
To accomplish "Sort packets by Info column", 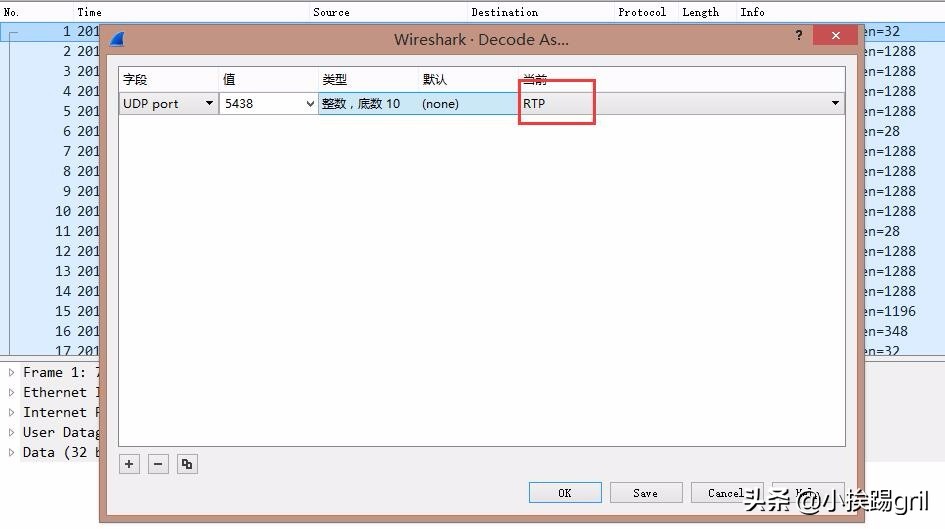I will click(840, 12).
